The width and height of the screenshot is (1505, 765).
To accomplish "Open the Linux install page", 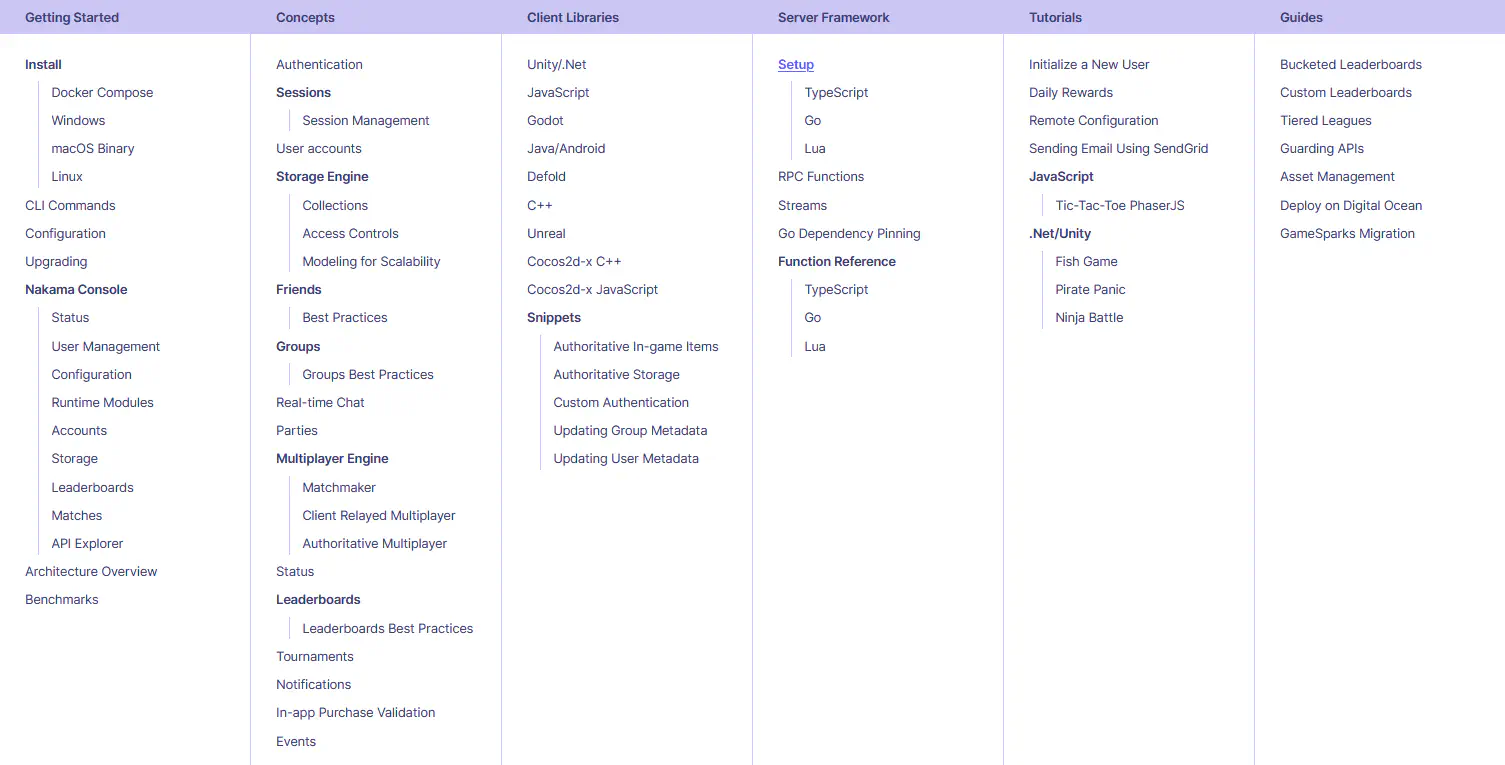I will point(67,176).
